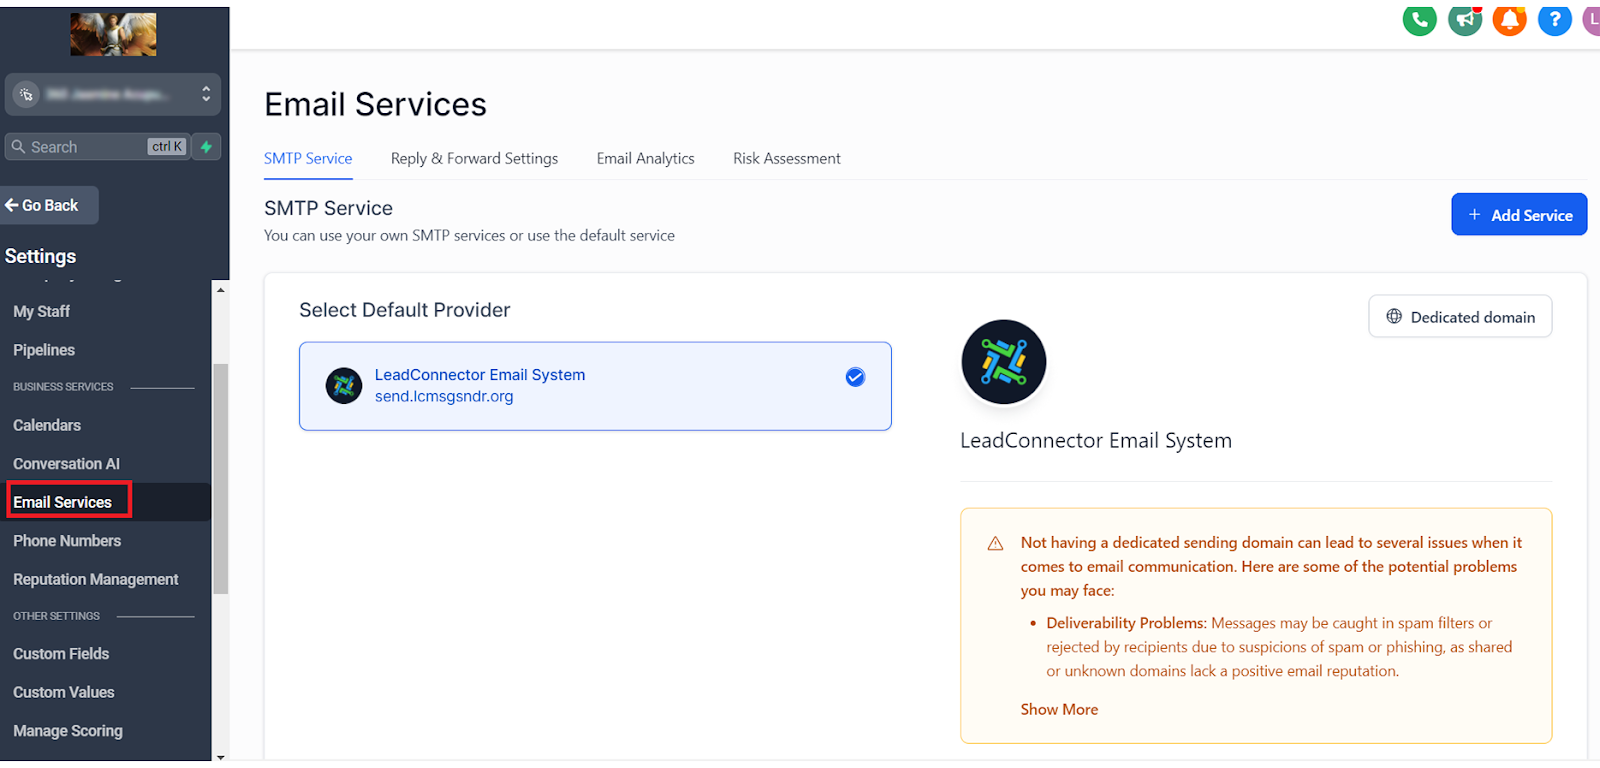Click the large LeadConnector Email System logo

pos(1003,362)
